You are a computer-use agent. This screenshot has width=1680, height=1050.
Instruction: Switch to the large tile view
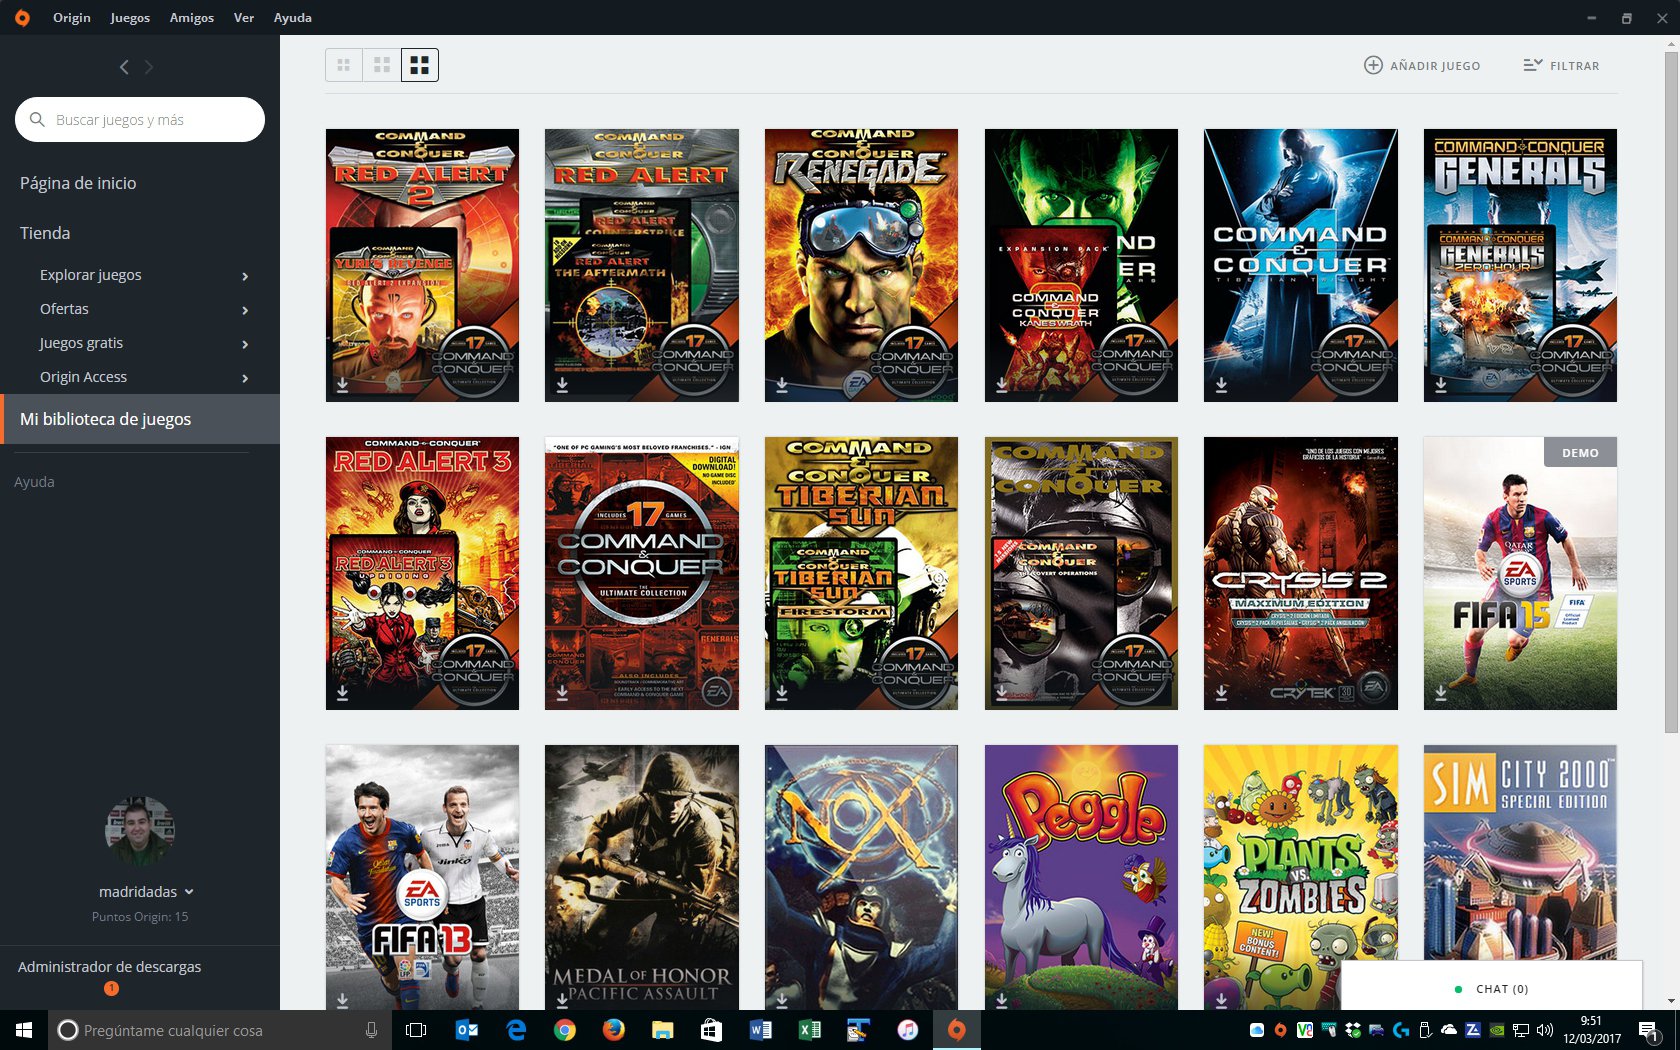[x=420, y=65]
